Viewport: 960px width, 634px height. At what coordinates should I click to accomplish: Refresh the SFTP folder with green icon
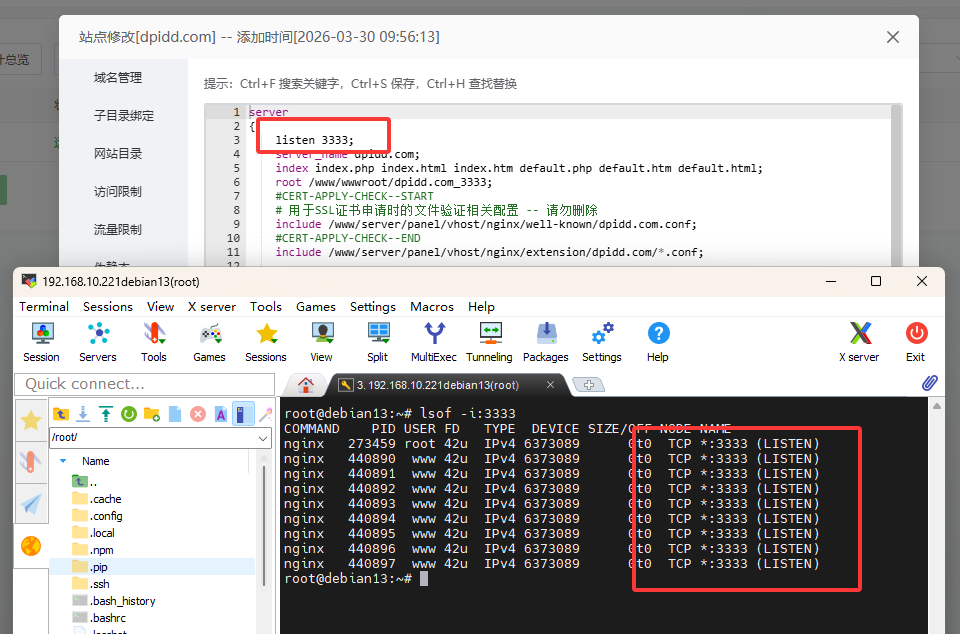129,414
